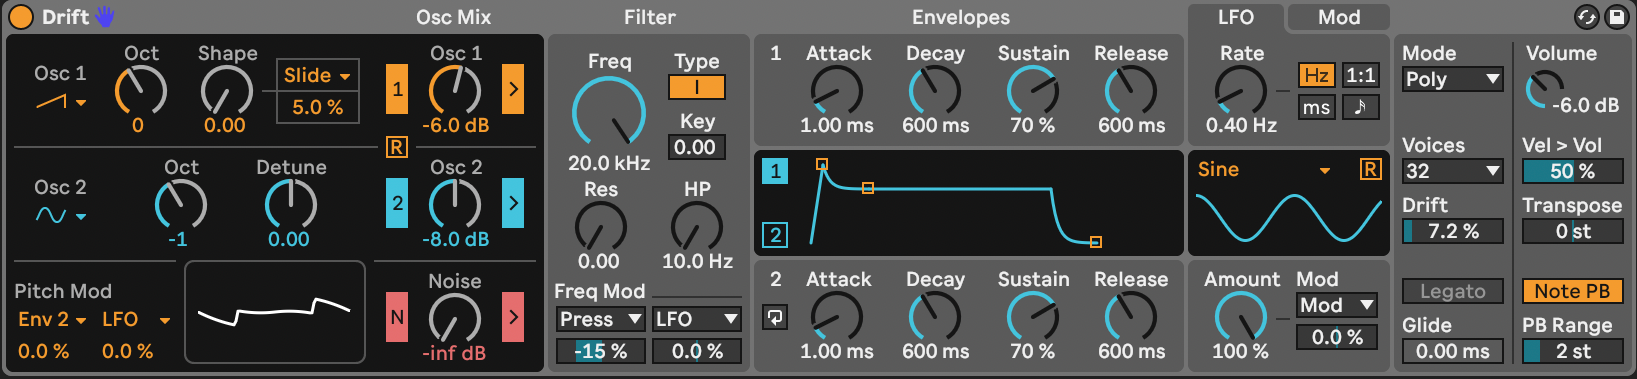Open the Press freq mod source dropdown
This screenshot has height=379, width=1637.
tap(600, 319)
